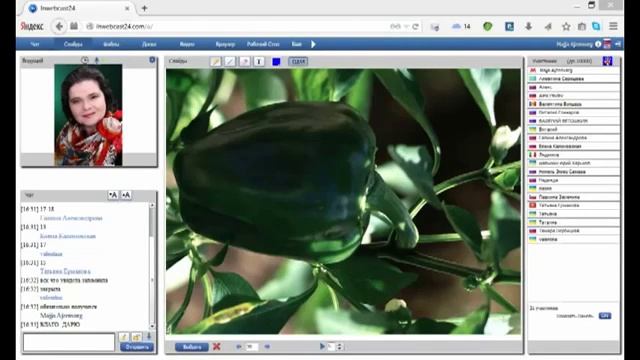Close the Imwebcast24 browser tab
Viewport: 640px width, 360px height.
(x=127, y=8)
